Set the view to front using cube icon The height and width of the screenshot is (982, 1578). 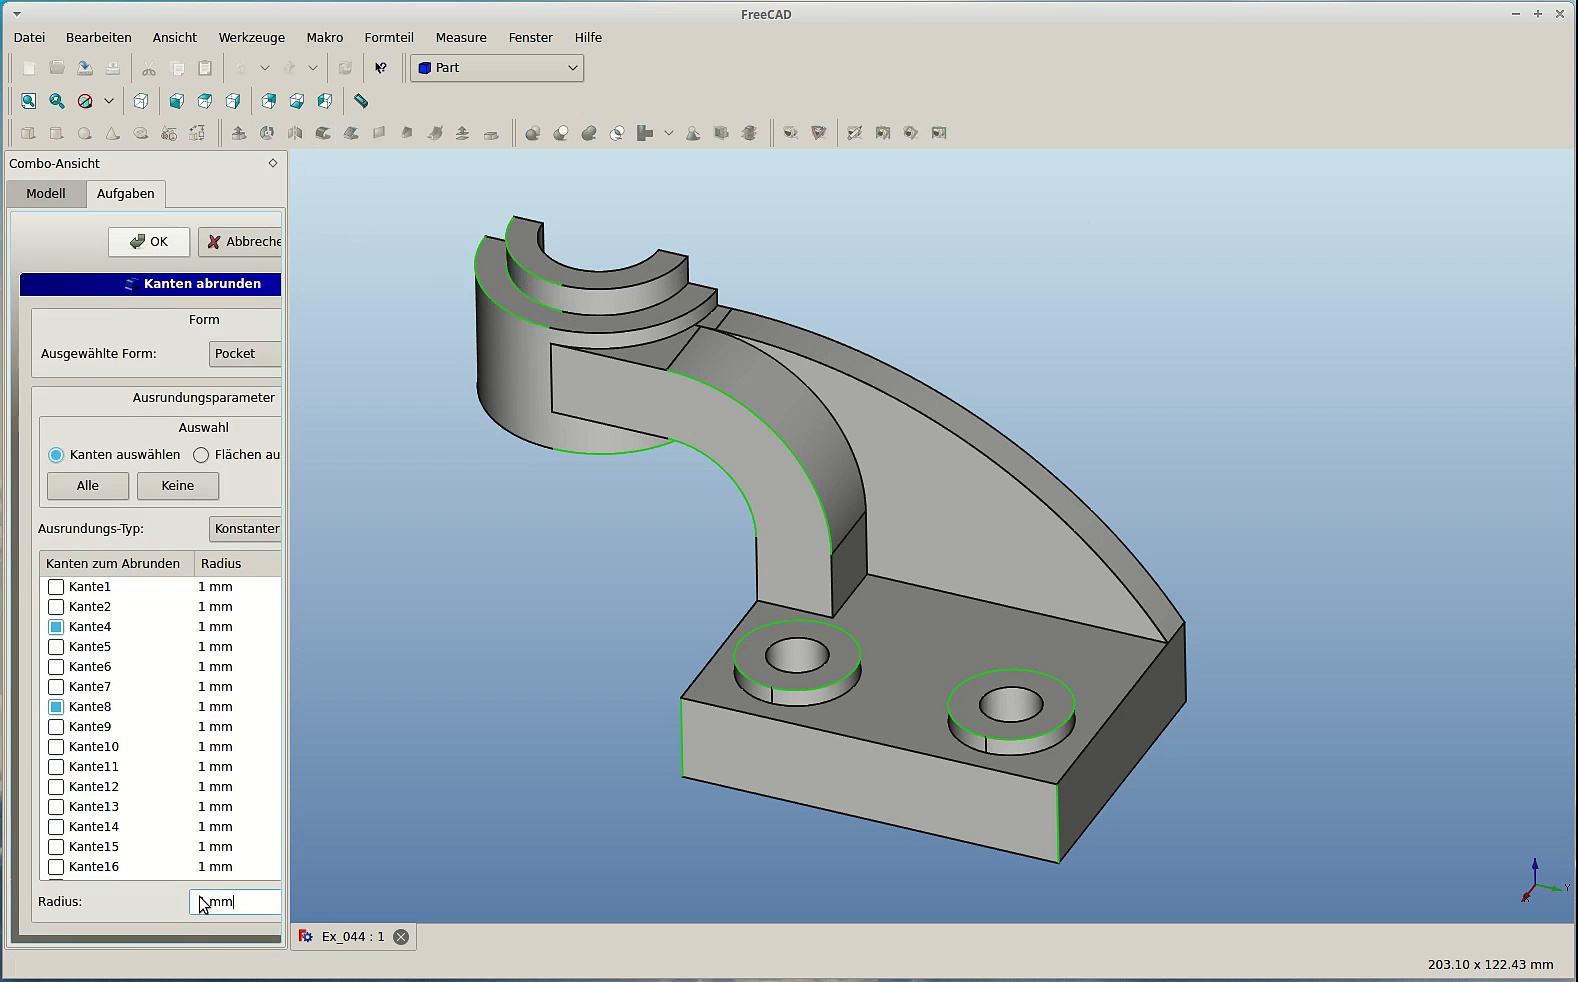(177, 101)
